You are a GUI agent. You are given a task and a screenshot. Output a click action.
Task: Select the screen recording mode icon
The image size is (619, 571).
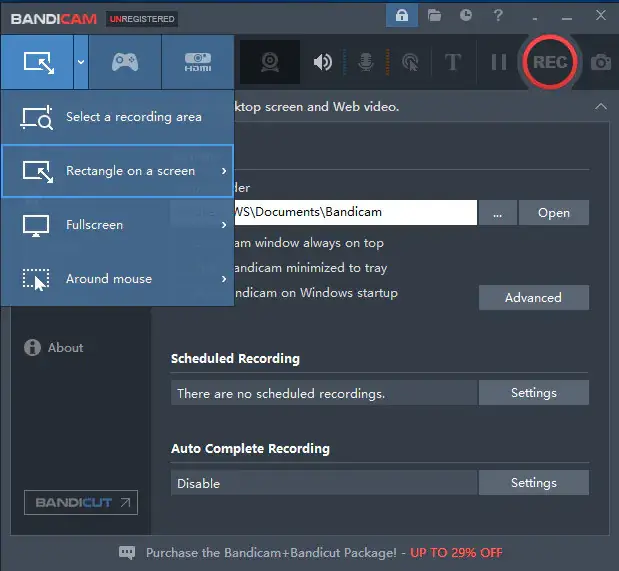pyautogui.click(x=38, y=62)
